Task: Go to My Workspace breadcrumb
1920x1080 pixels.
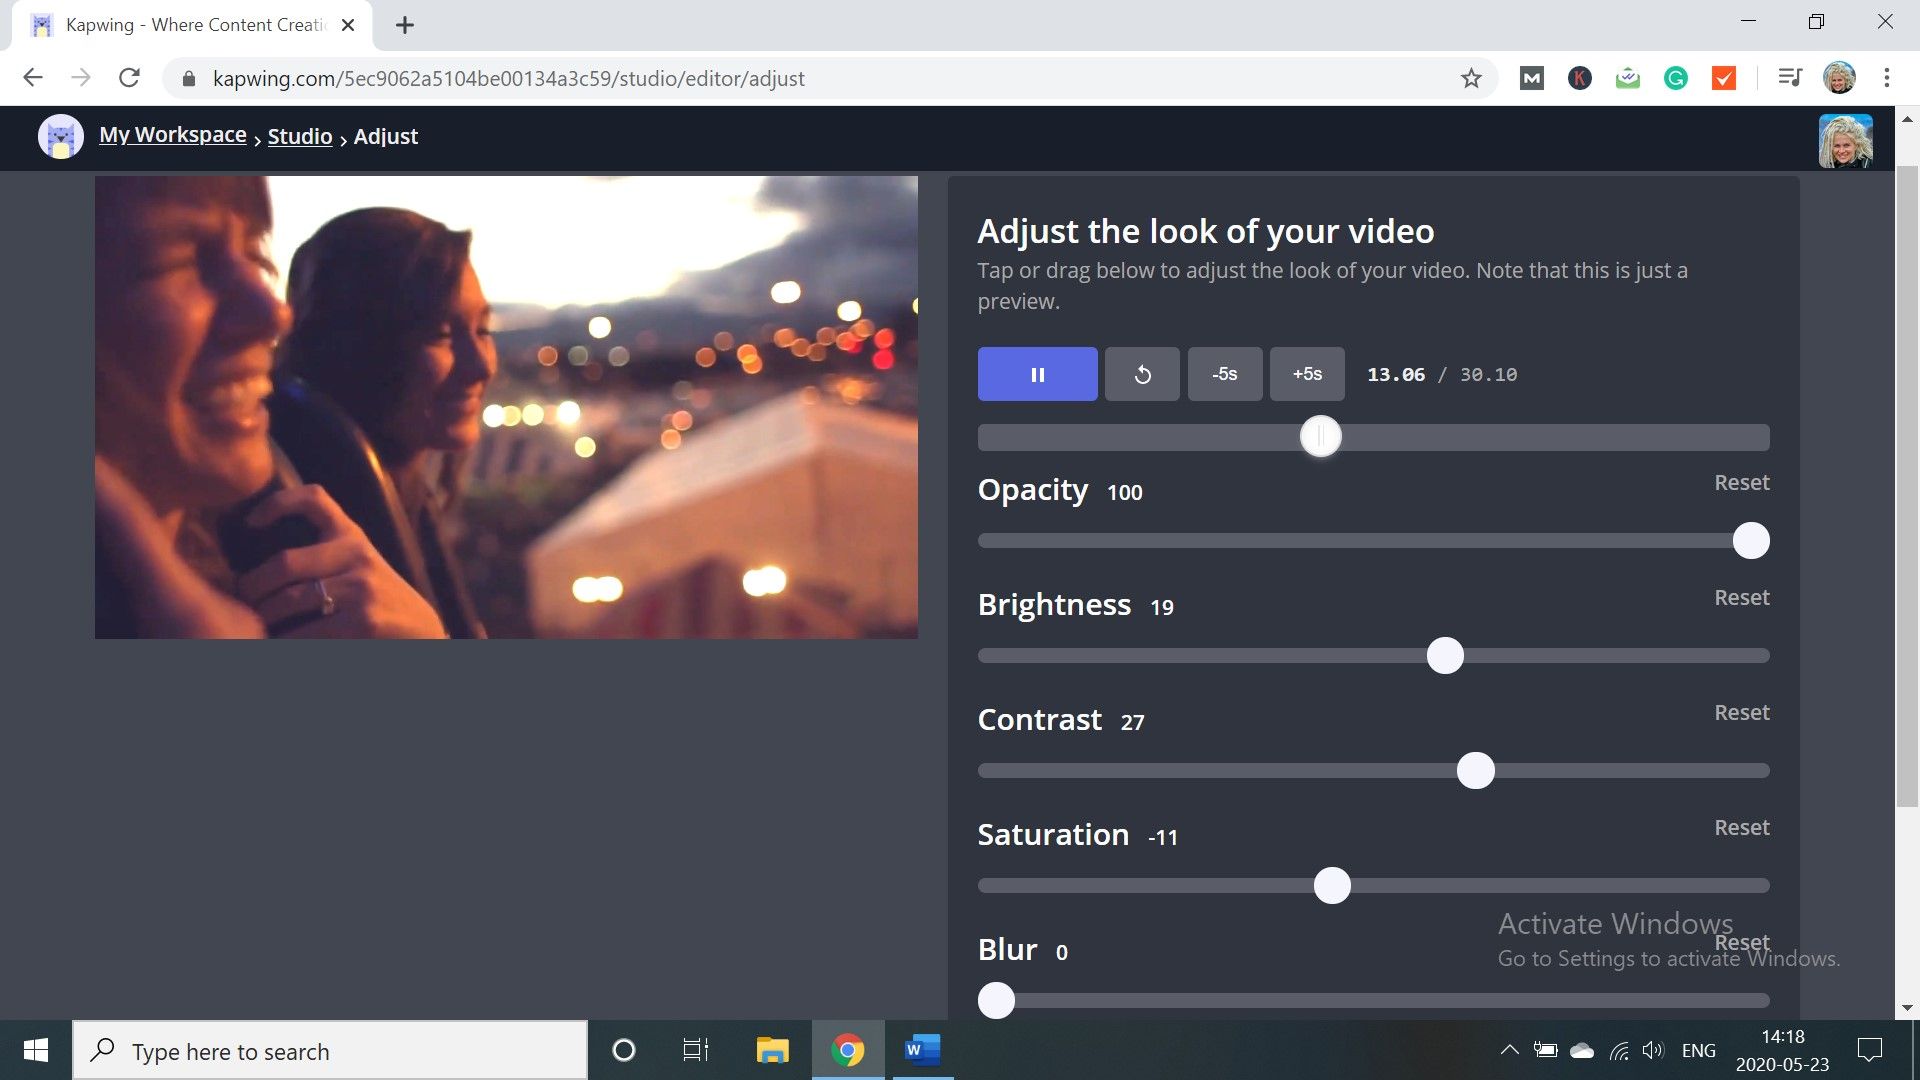Action: (x=172, y=135)
